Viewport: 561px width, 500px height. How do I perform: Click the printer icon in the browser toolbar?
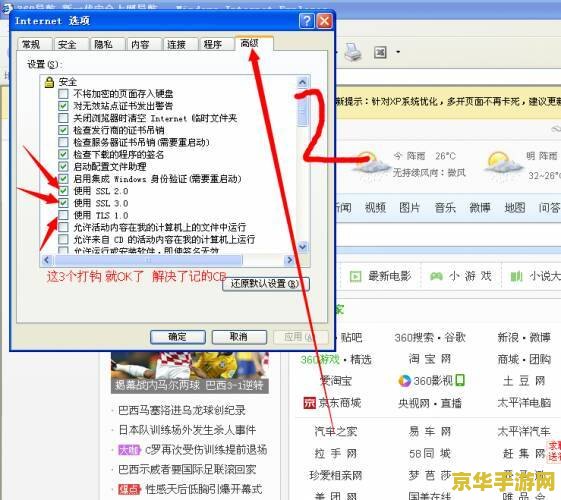point(353,52)
